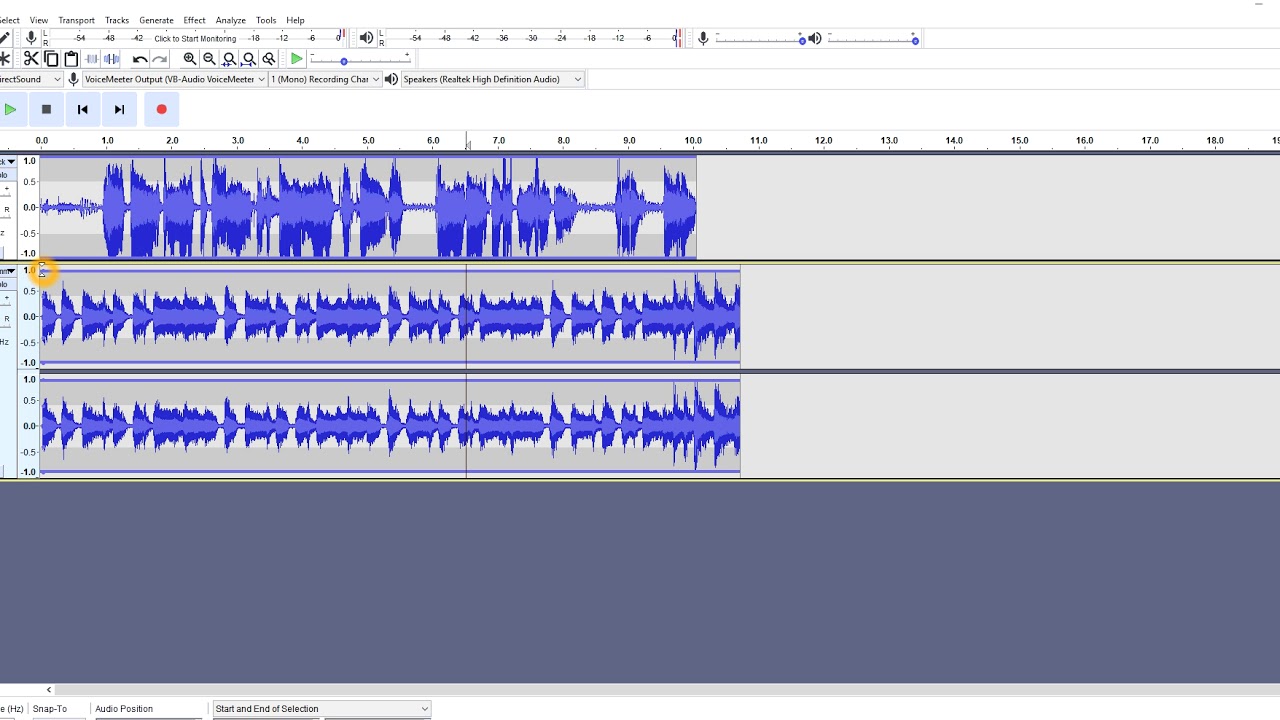
Task: Click the recording meter microphone icon
Action: [x=31, y=38]
